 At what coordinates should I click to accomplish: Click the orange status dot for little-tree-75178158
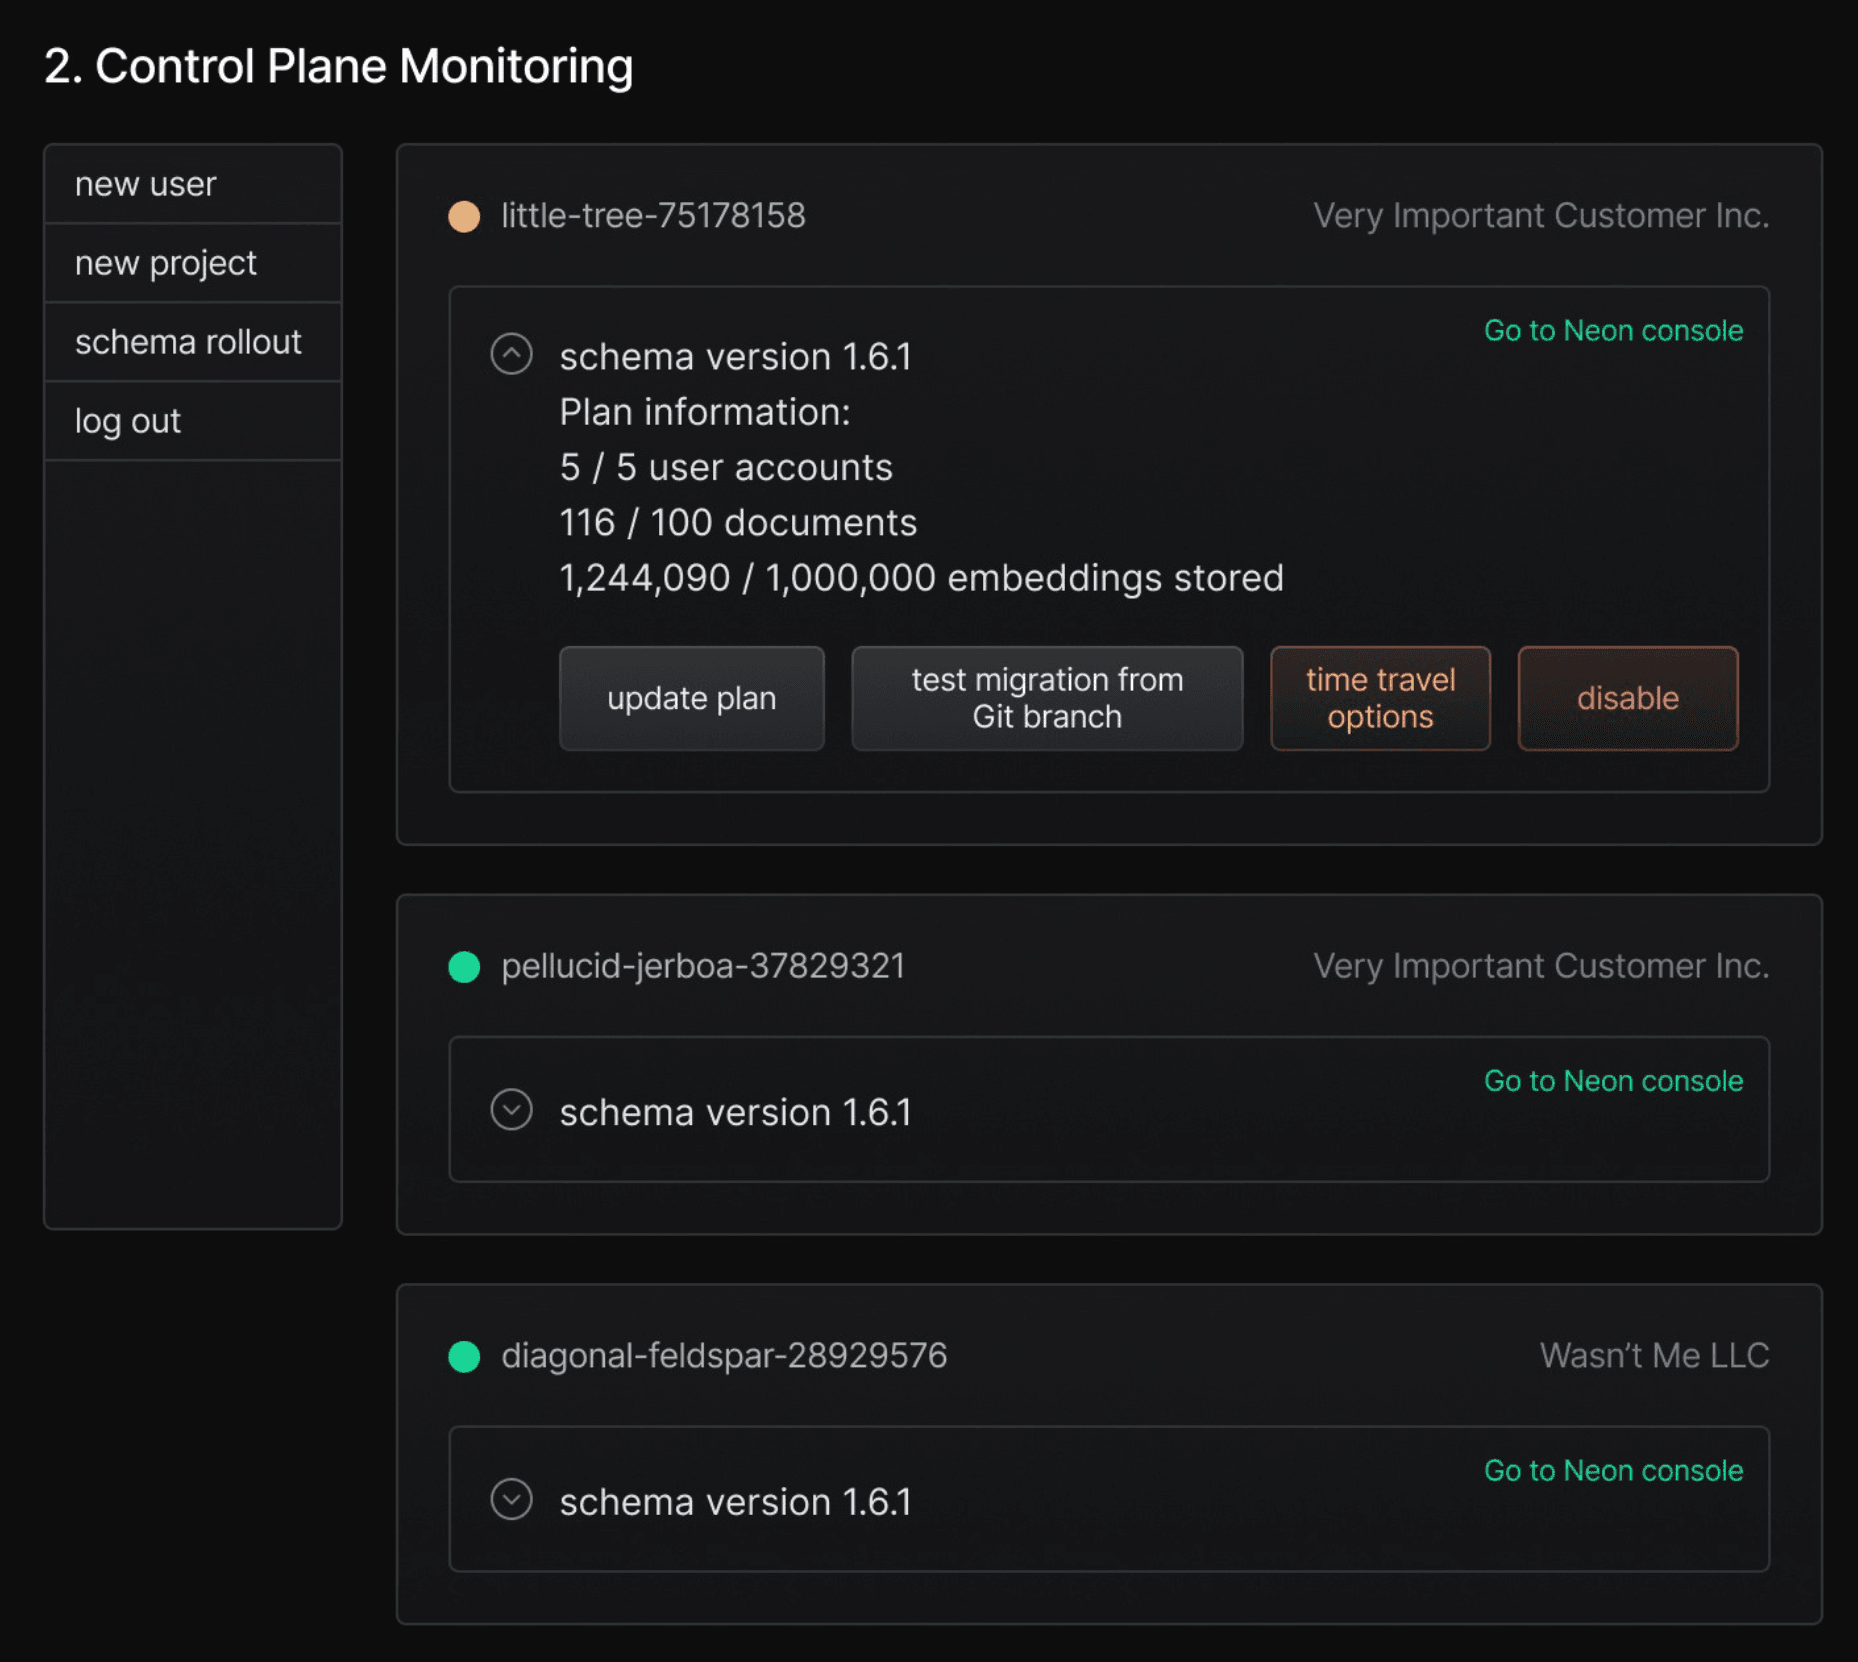464,216
